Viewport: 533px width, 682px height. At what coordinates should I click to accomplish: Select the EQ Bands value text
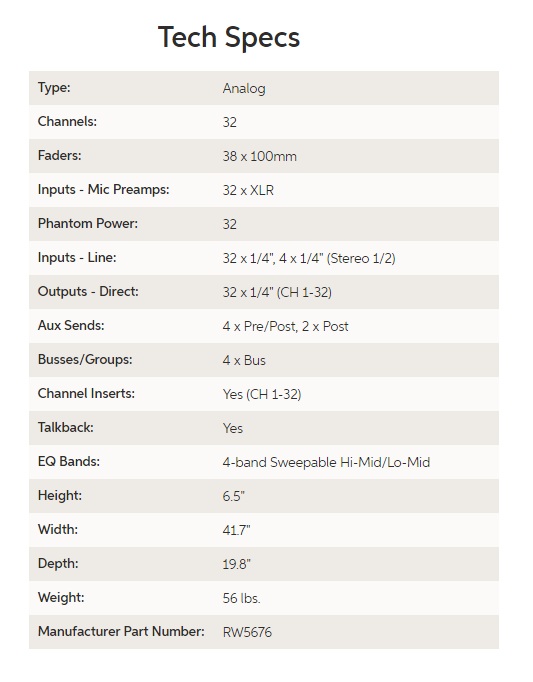(326, 462)
